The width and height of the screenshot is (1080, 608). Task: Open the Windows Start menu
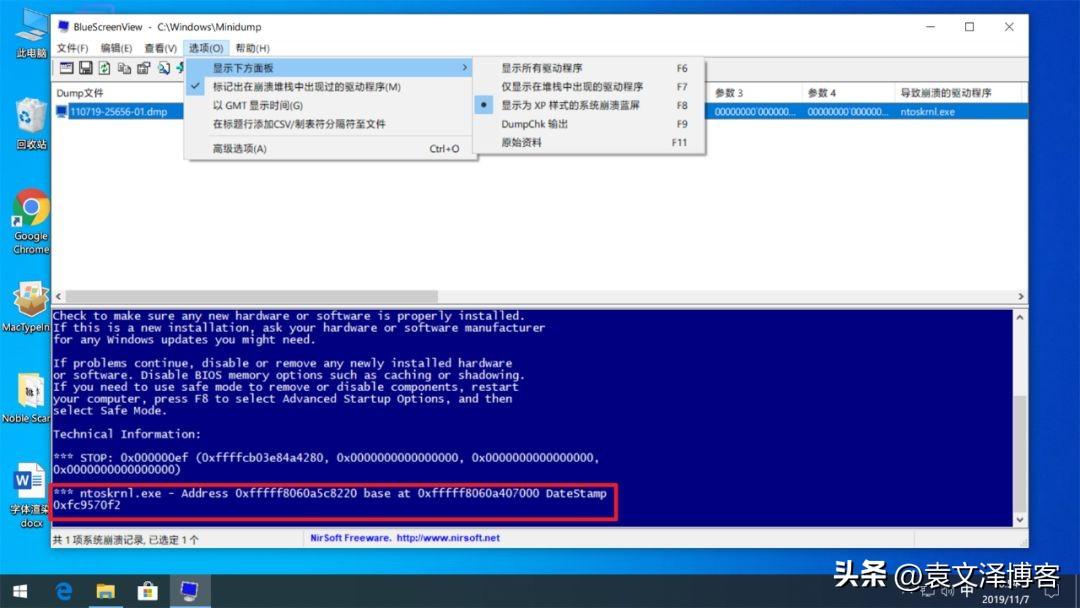coord(20,591)
